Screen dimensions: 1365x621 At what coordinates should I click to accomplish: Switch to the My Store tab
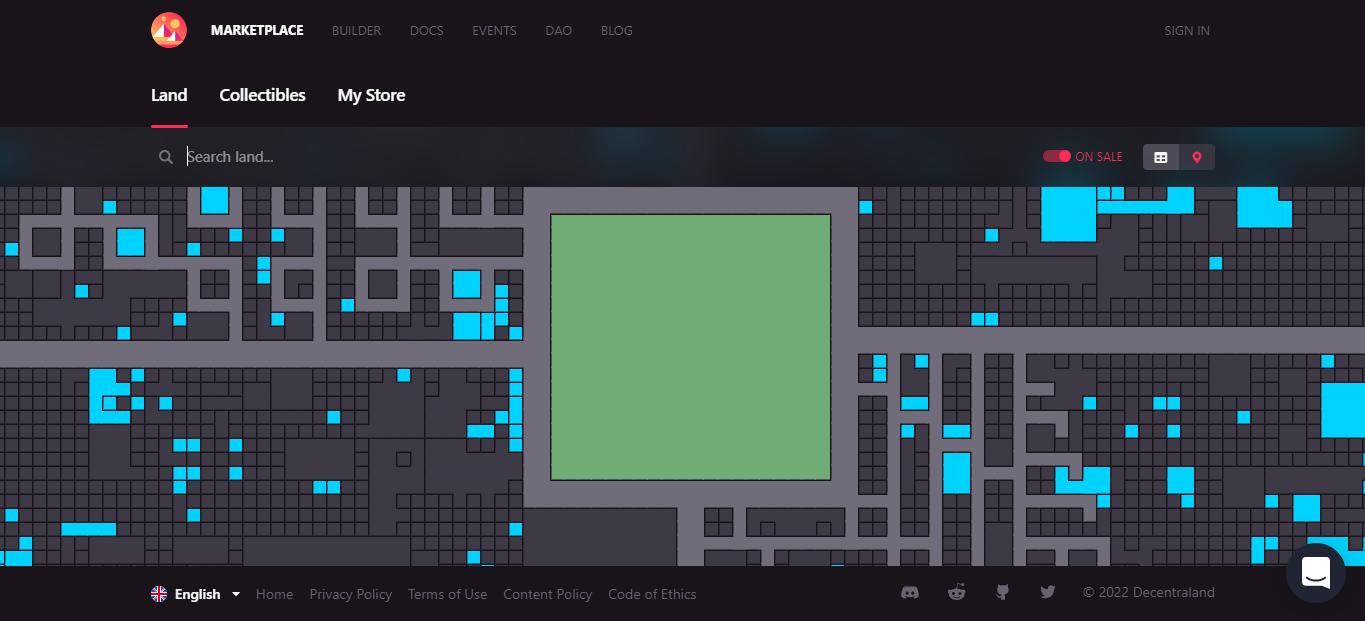click(x=371, y=95)
